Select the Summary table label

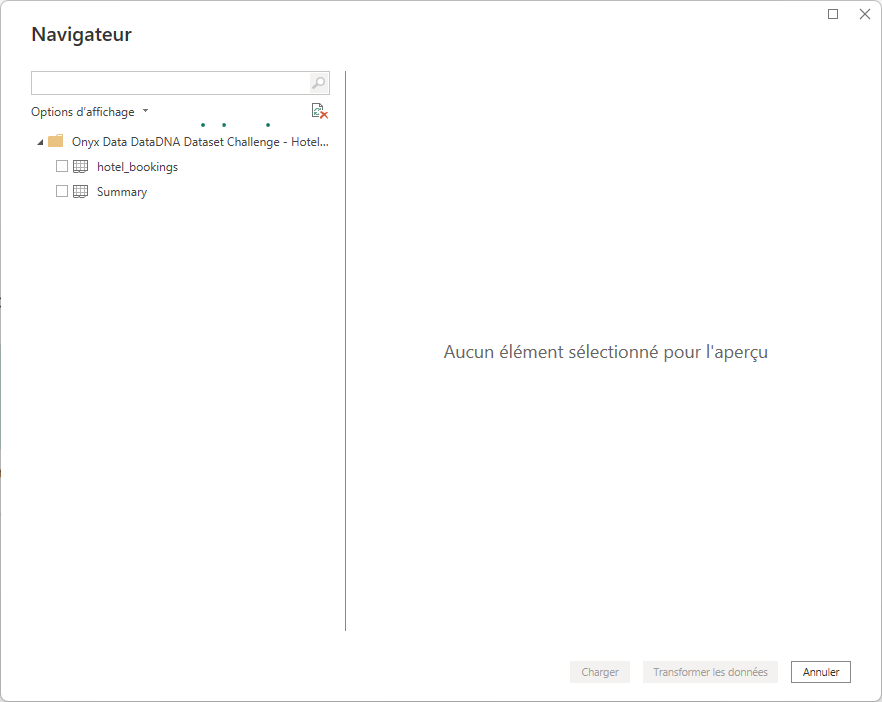click(122, 192)
